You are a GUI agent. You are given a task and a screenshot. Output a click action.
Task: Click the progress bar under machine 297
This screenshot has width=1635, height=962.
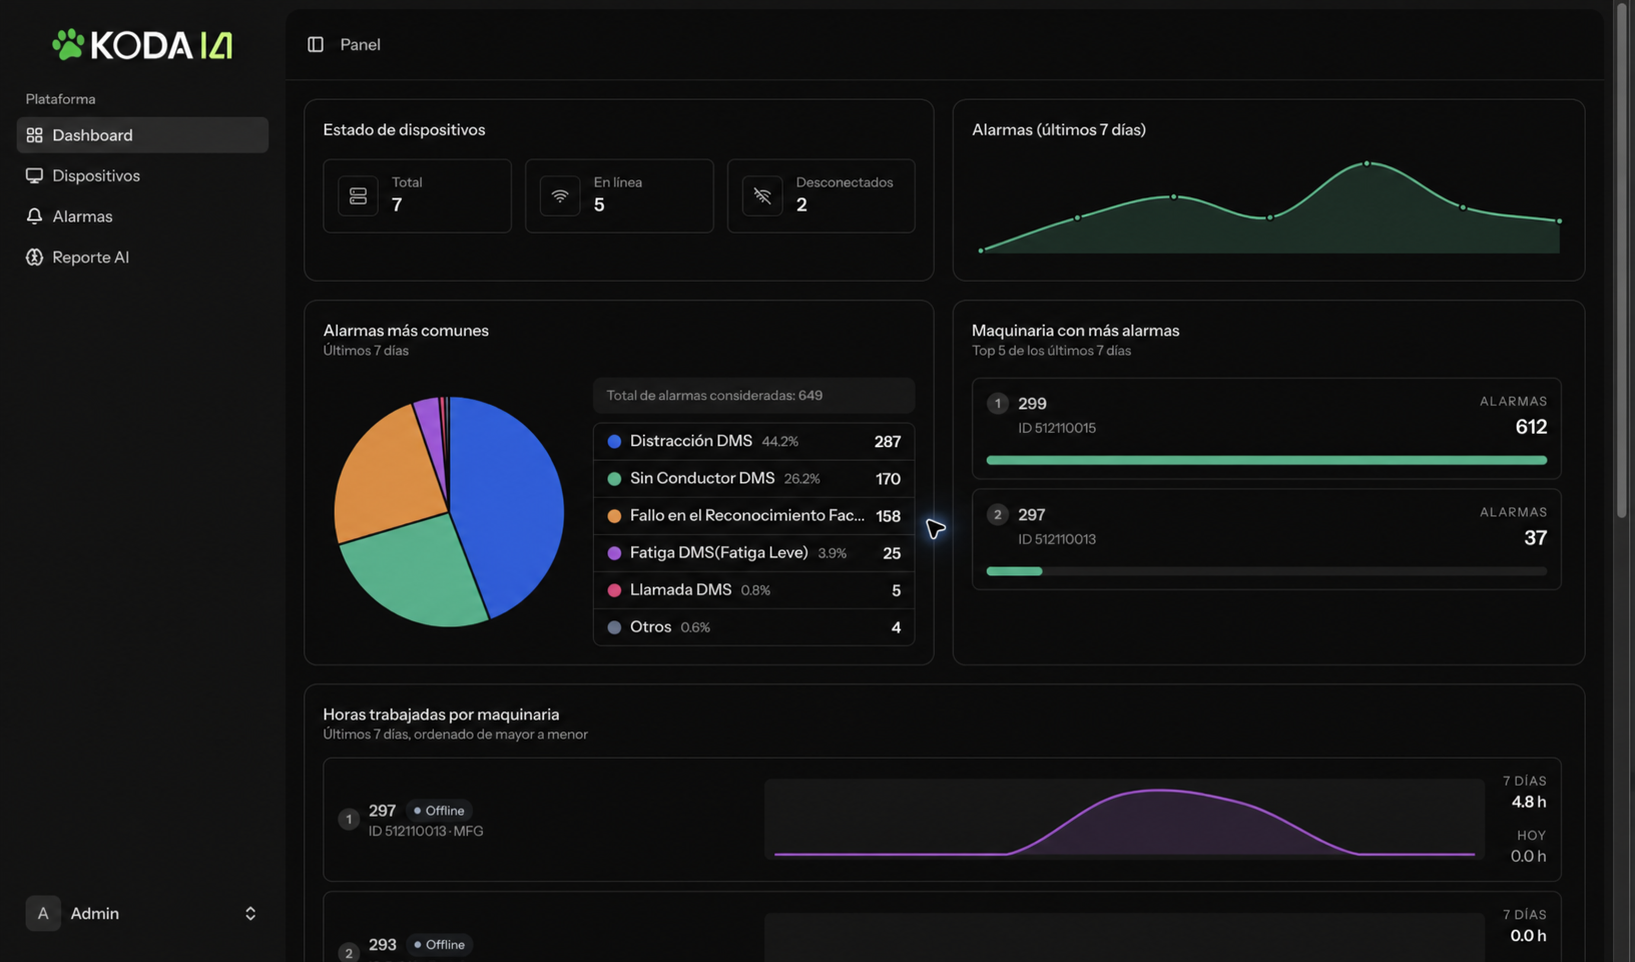coord(1266,571)
